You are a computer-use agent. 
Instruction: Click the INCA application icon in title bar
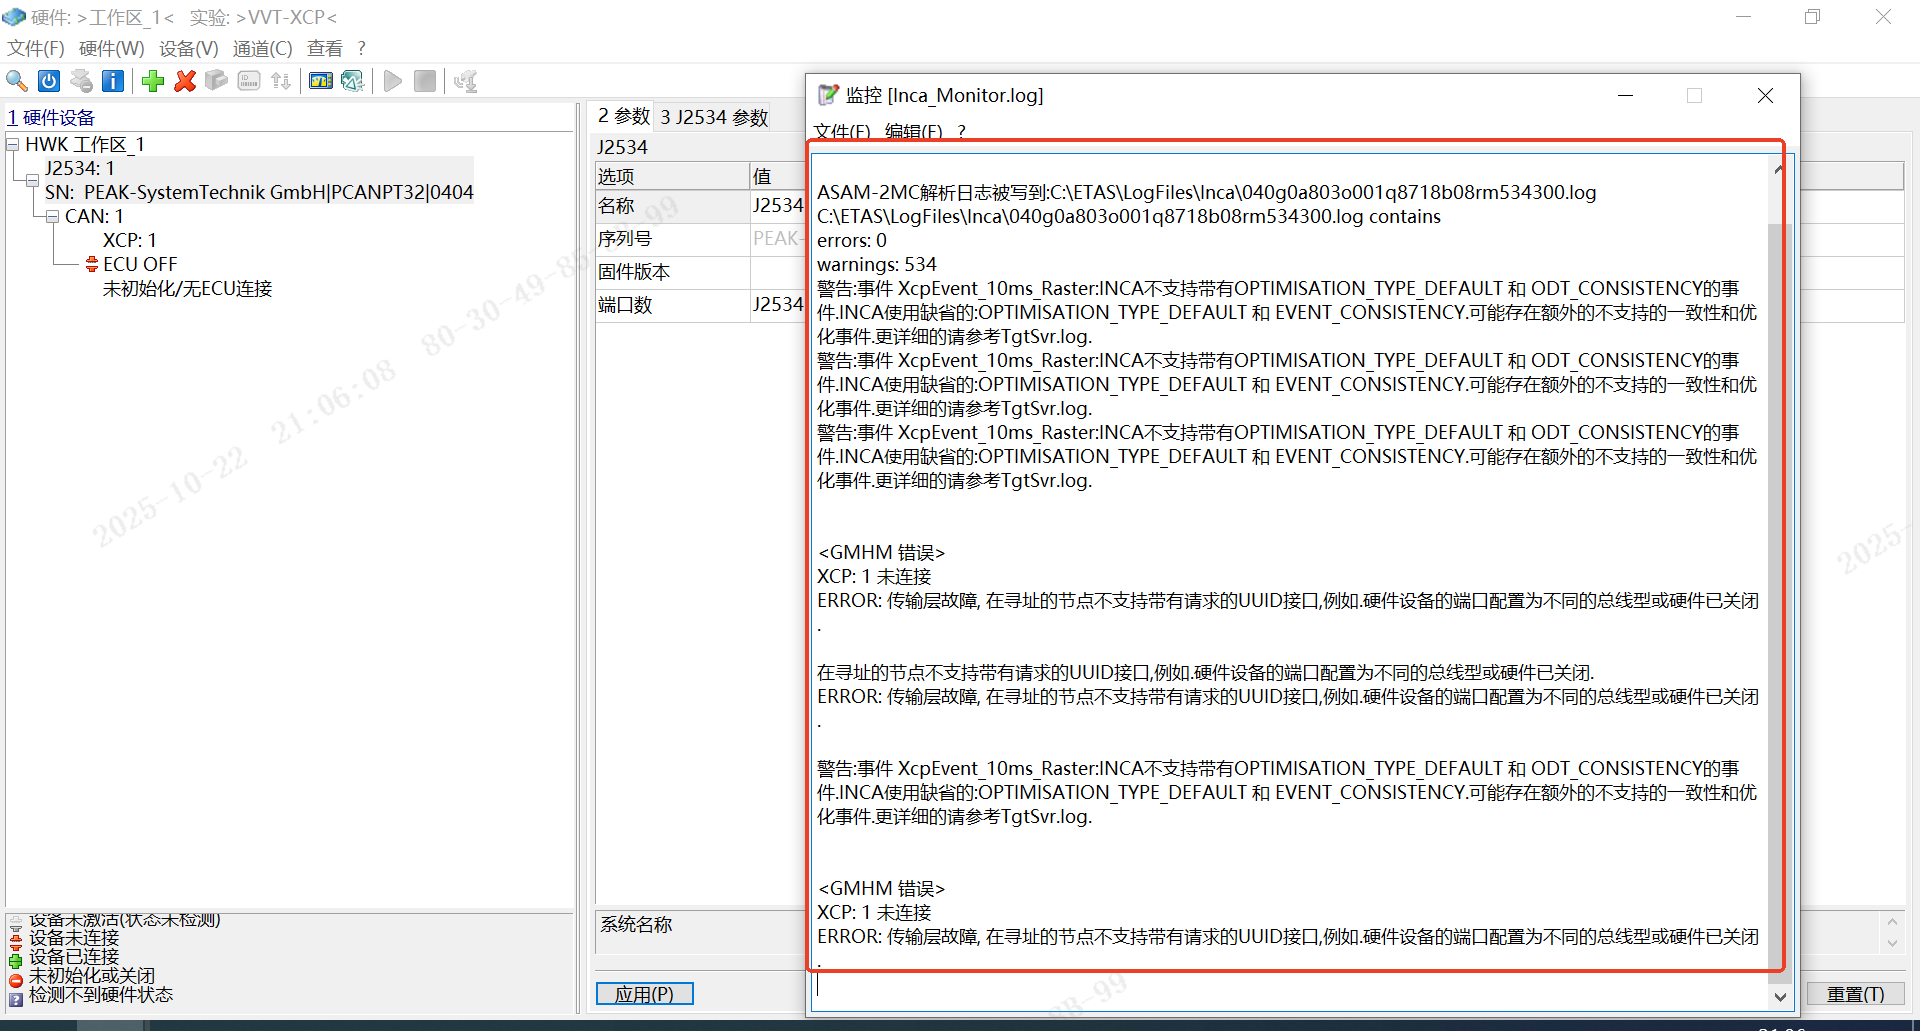(x=14, y=17)
